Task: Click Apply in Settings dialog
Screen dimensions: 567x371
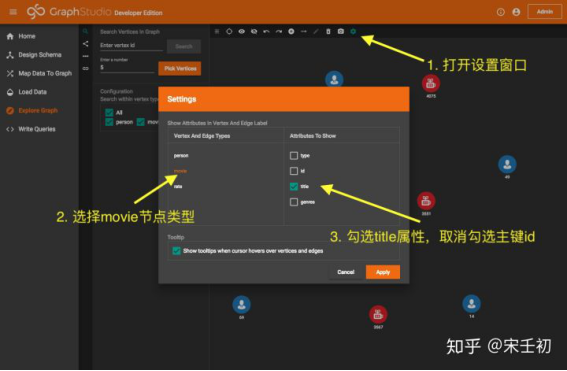Action: 383,272
